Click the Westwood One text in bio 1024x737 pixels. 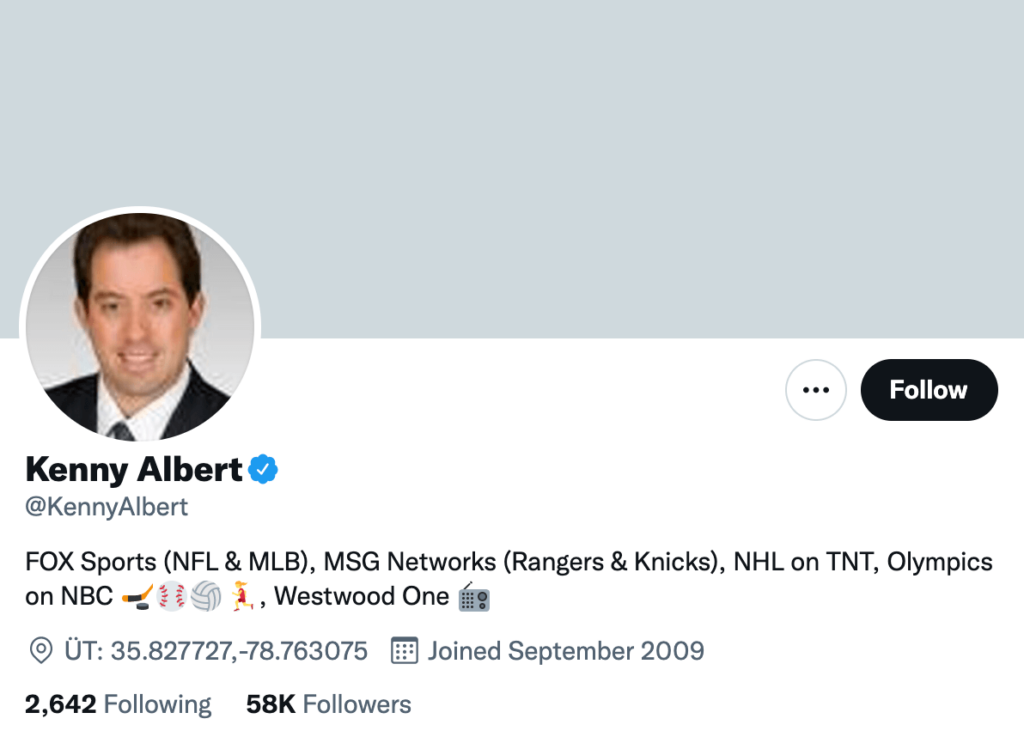(x=361, y=597)
